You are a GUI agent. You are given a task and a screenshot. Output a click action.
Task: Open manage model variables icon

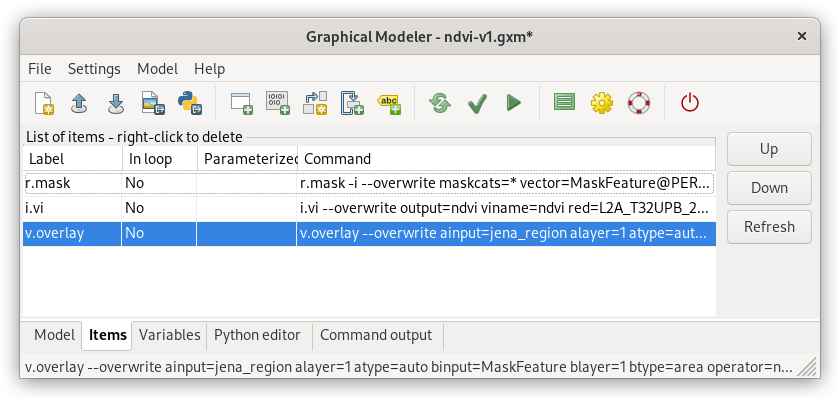point(564,102)
